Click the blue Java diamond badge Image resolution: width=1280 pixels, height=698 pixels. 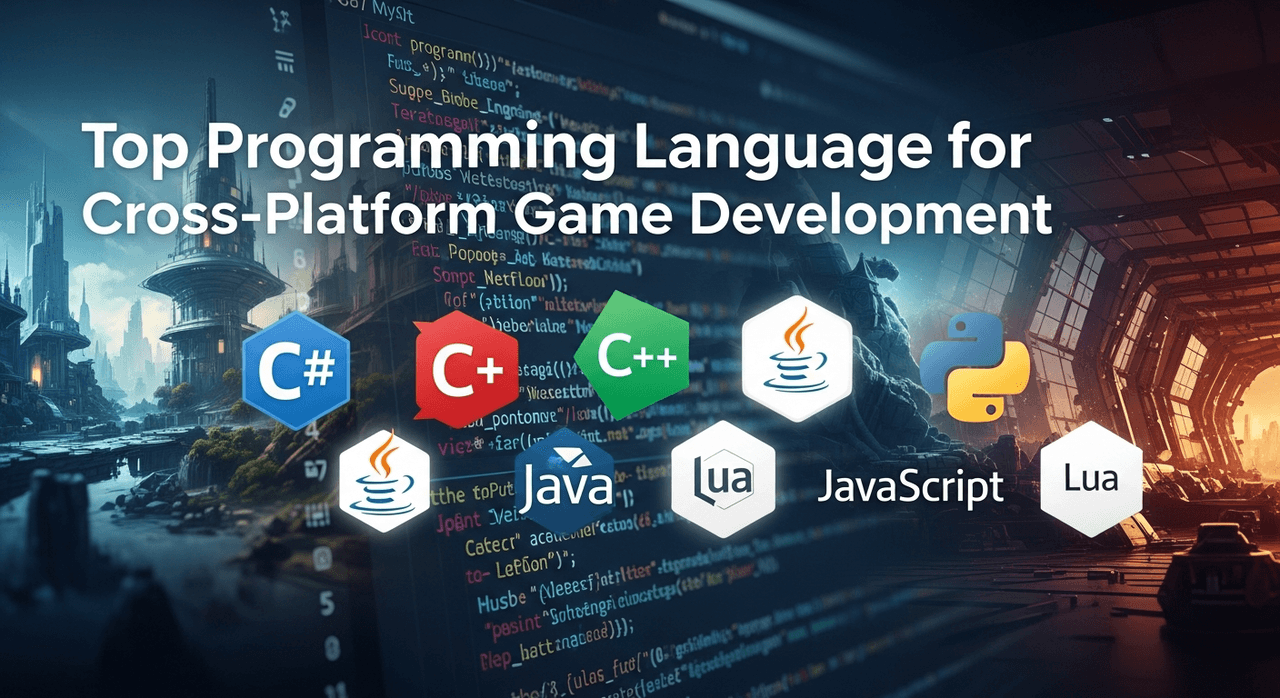[x=565, y=483]
